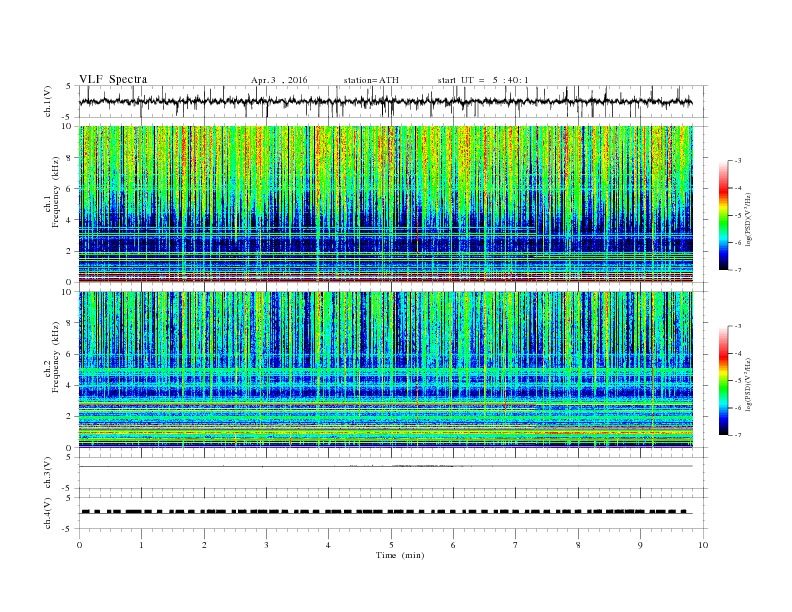Click the "ch.1(V)" waveform axis label
This screenshot has width=792, height=612.
tap(48, 101)
